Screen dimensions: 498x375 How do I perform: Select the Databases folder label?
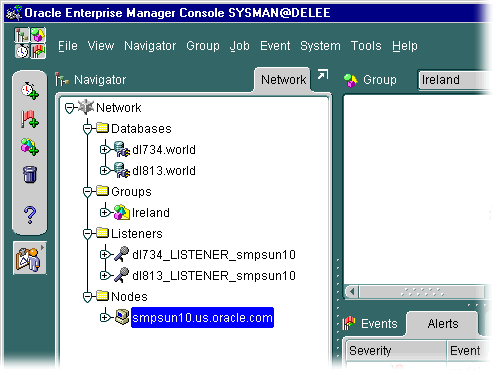coord(141,129)
